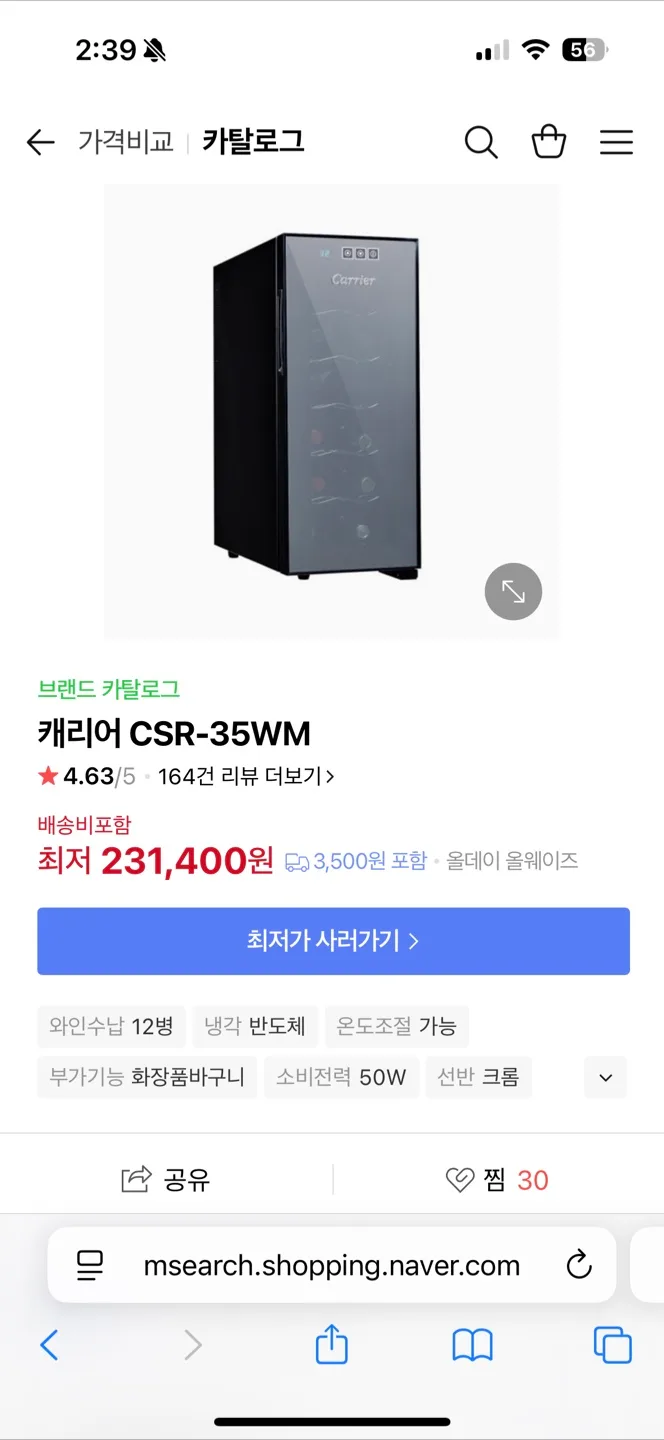Tap the 최저가 사러가기 button

[333, 941]
